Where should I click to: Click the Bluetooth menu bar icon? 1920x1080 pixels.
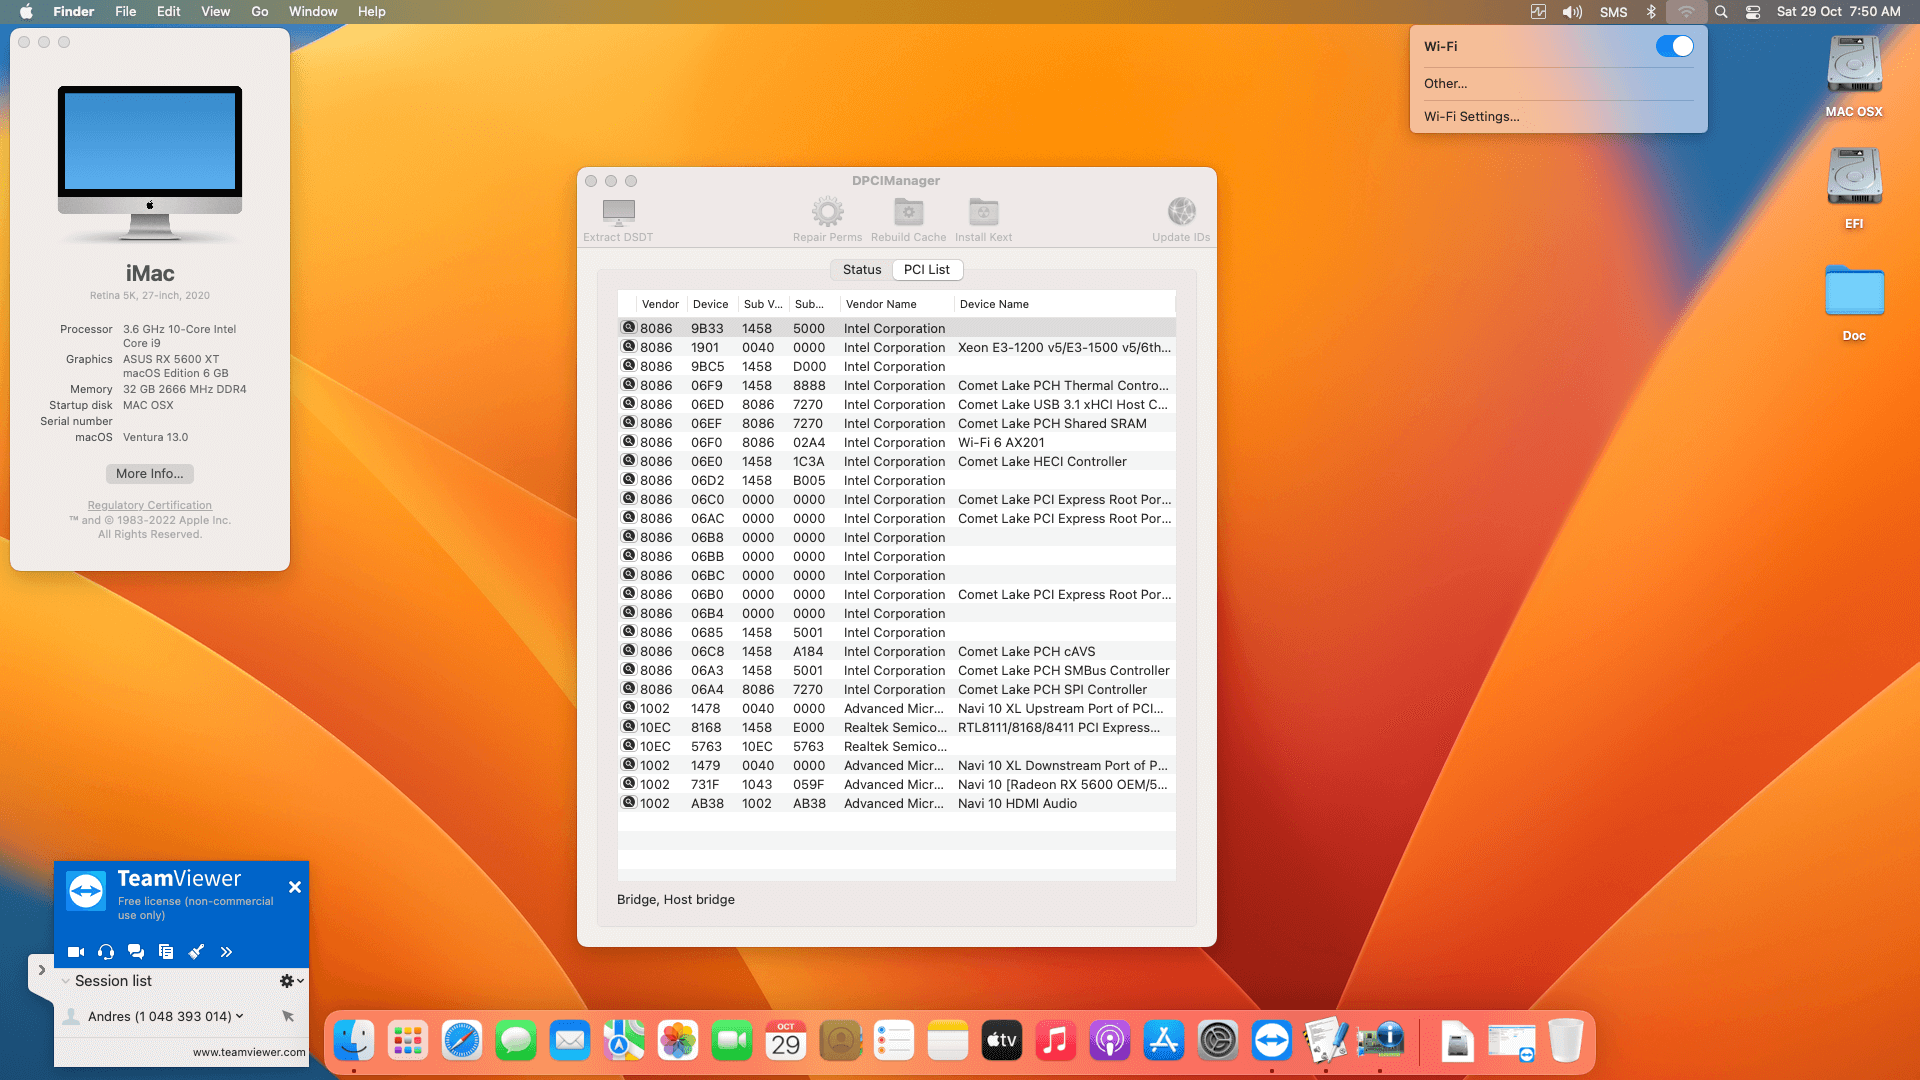point(1651,11)
